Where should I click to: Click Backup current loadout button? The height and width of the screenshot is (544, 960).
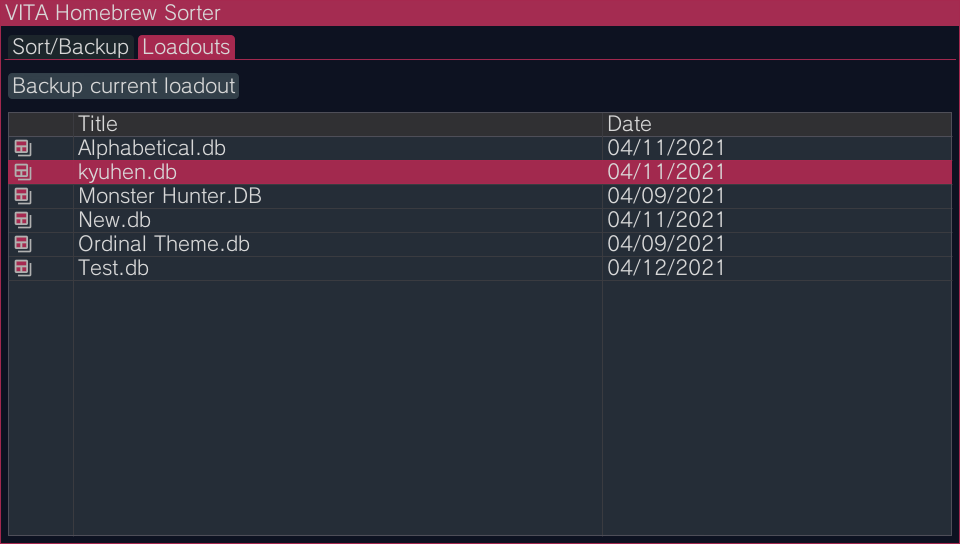click(124, 86)
